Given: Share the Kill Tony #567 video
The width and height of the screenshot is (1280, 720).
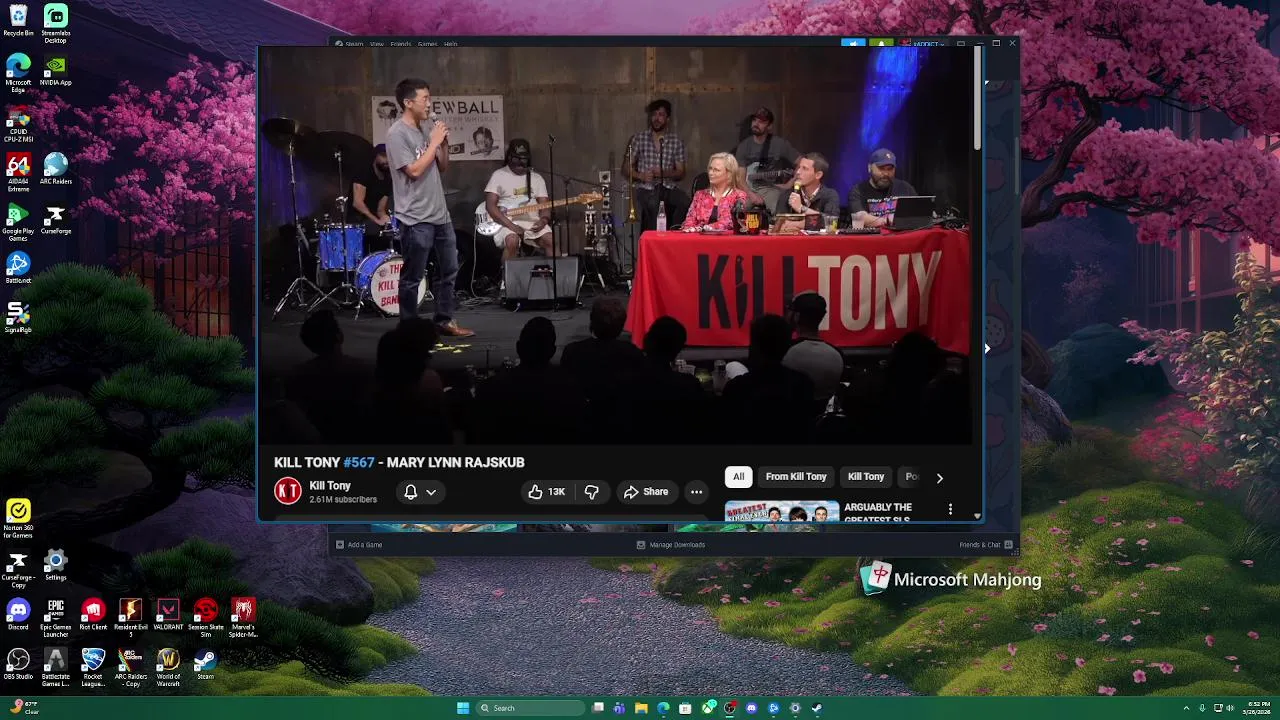Looking at the screenshot, I should pos(646,491).
